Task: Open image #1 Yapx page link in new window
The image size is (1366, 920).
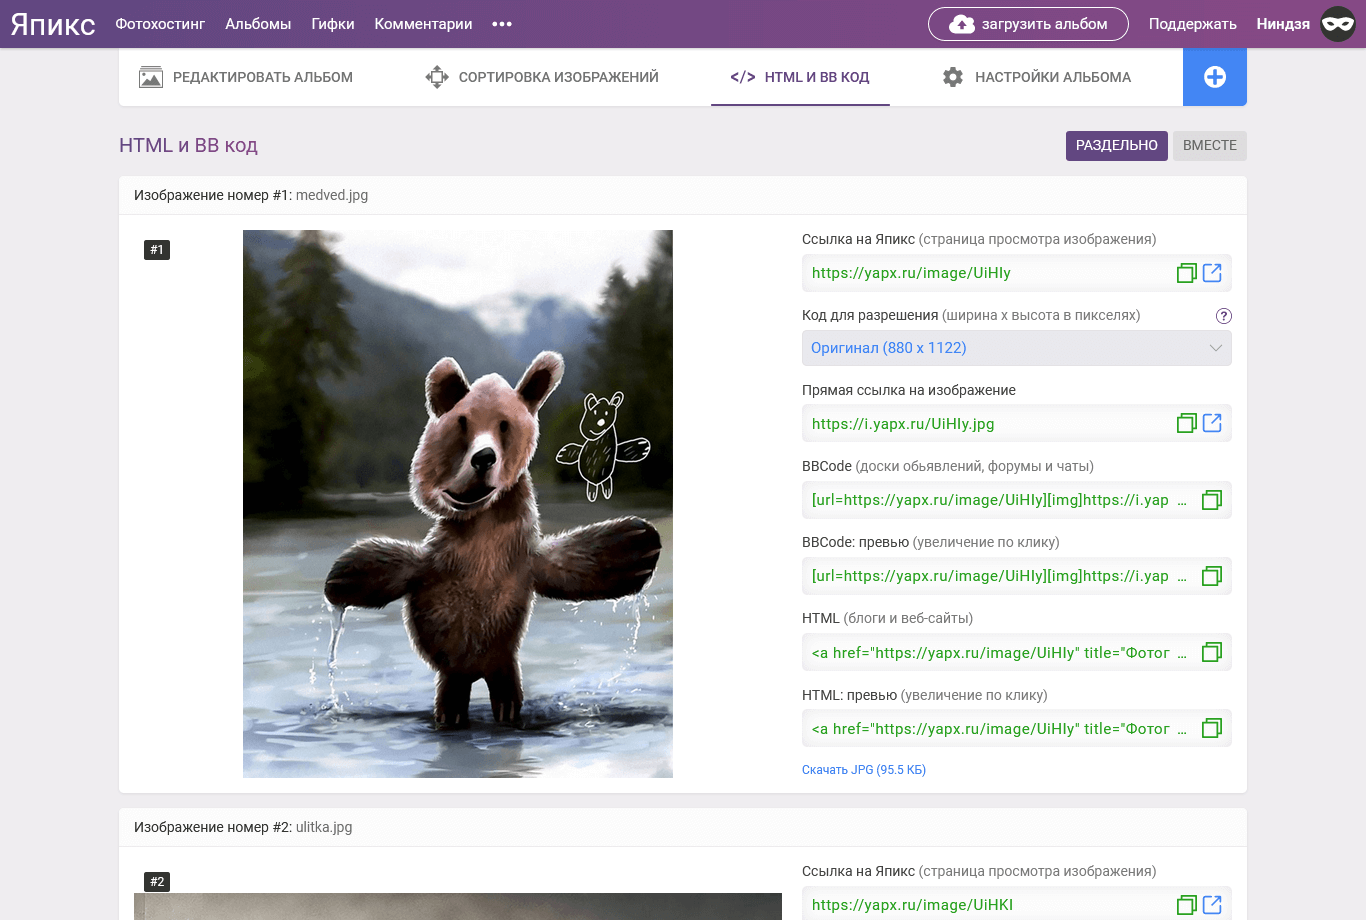Action: [1212, 273]
